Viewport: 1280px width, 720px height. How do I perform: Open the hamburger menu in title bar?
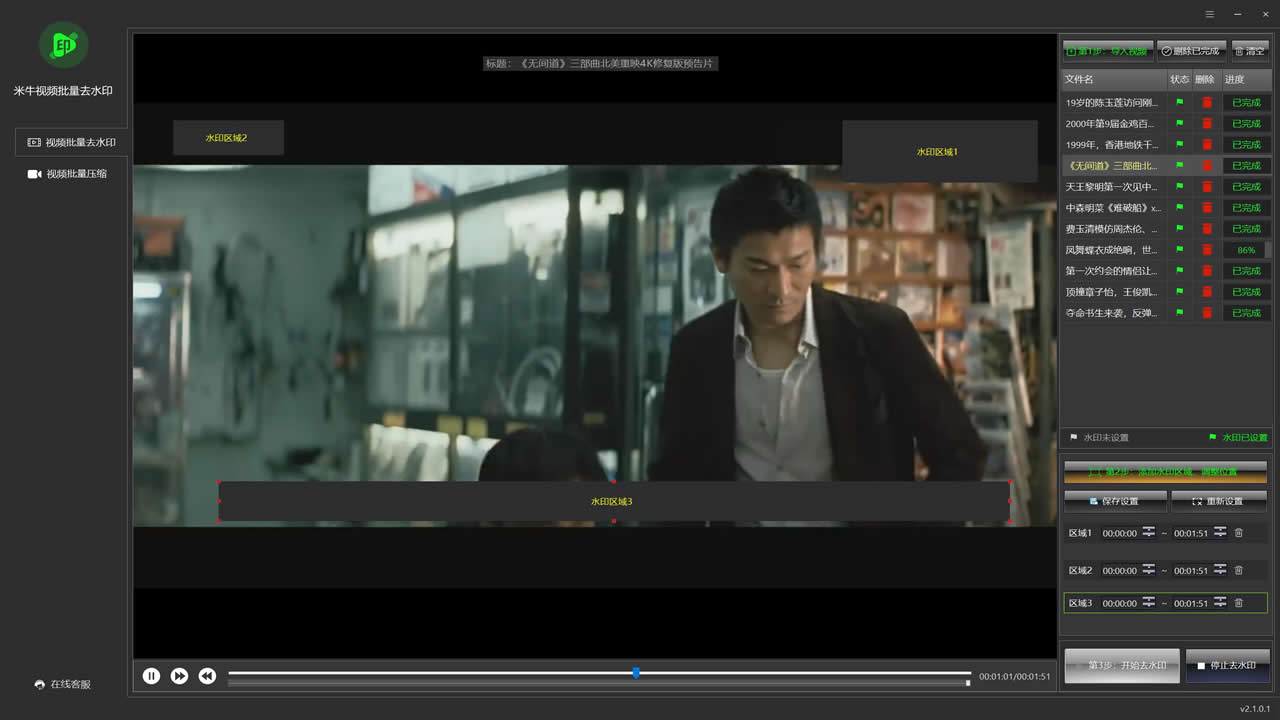[1210, 14]
